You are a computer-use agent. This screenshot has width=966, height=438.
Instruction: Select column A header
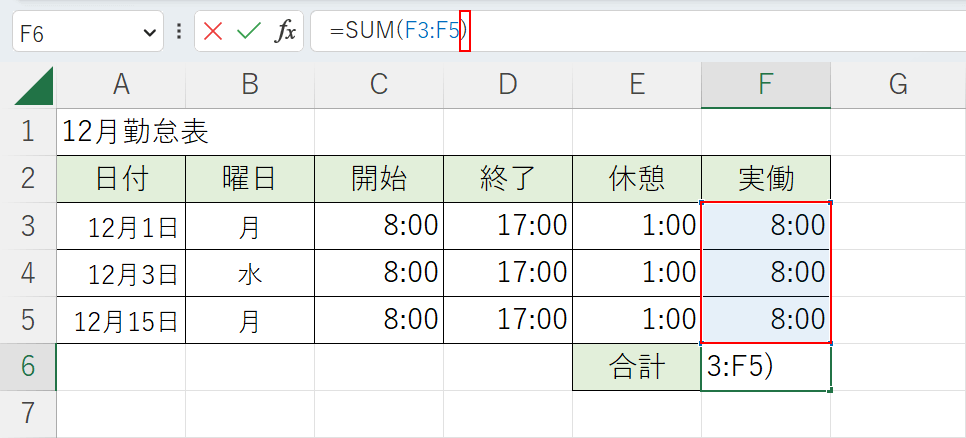coord(121,85)
